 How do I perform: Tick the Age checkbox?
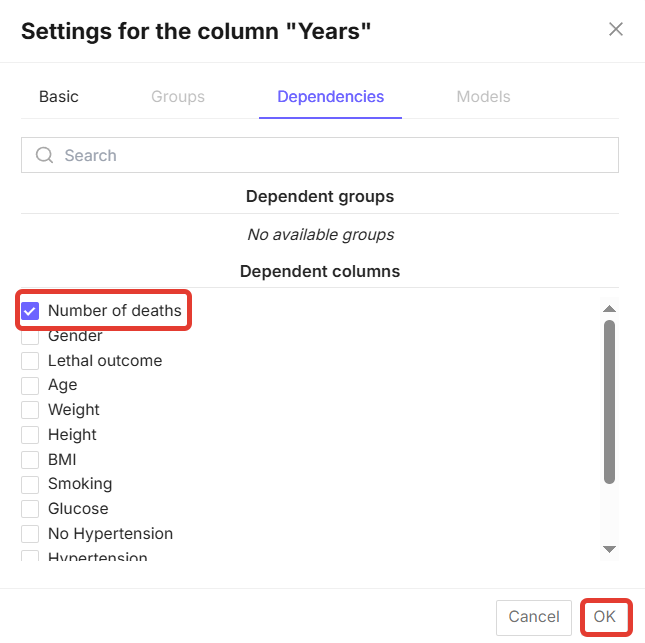click(x=30, y=385)
